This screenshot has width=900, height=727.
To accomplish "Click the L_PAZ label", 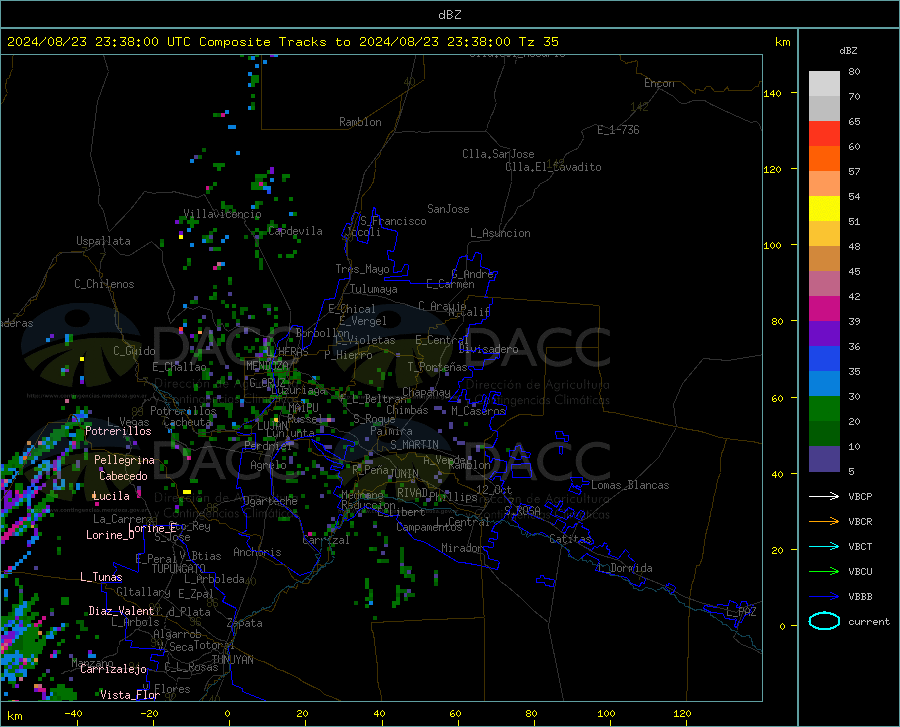I will pyautogui.click(x=741, y=612).
